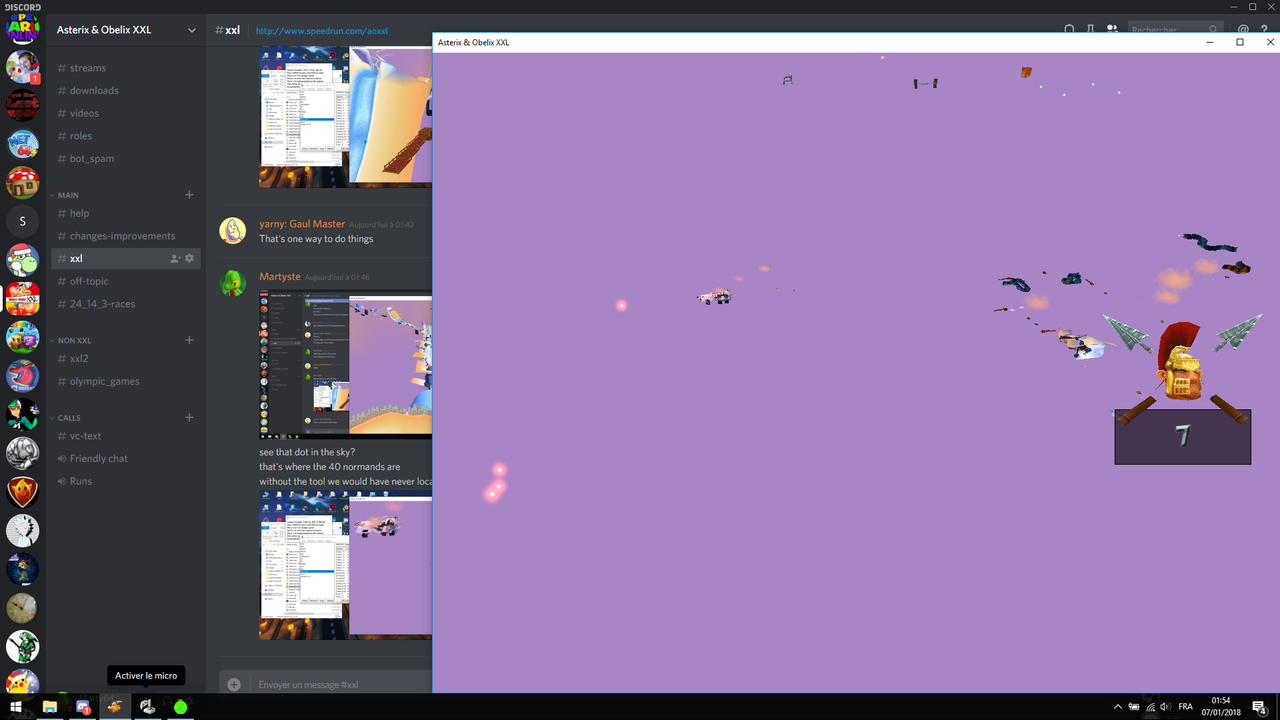This screenshot has height=720, width=1280.
Task: Expand the Asterix & Obelix XXL server dropdown
Action: pyautogui.click(x=192, y=30)
